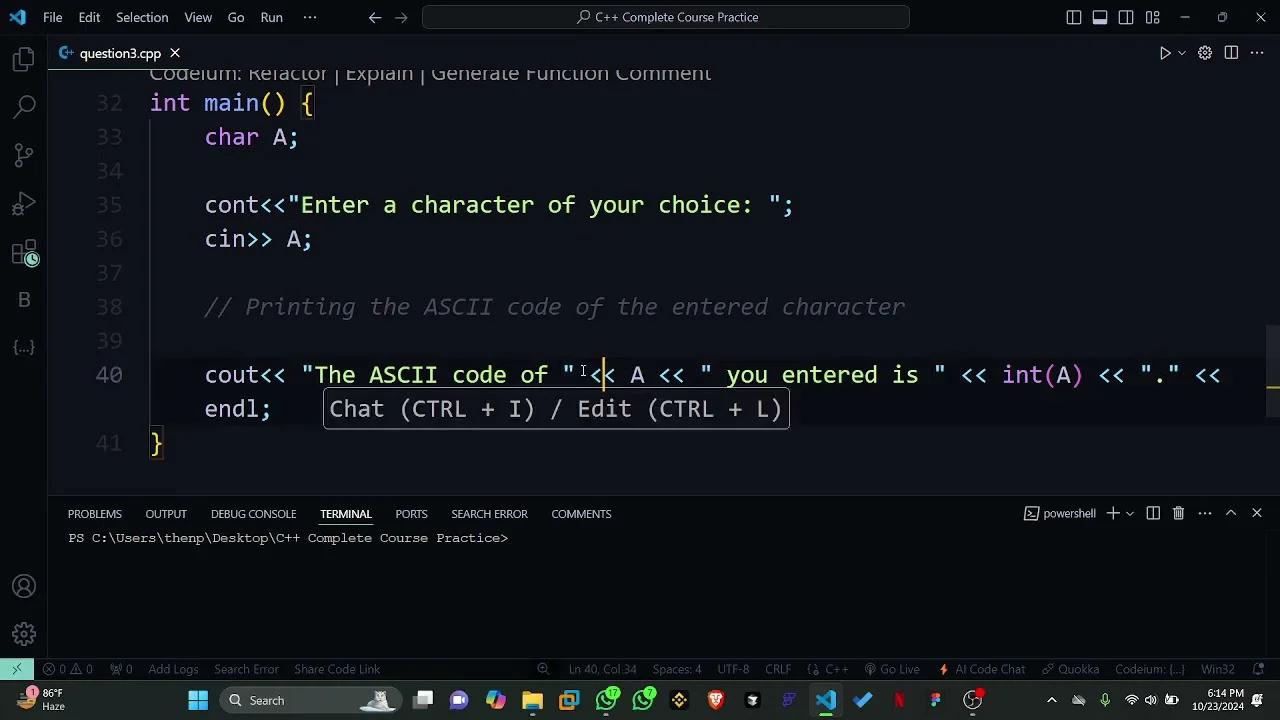1280x720 pixels.
Task: Run the C++ file with the play button
Action: pos(1163,53)
